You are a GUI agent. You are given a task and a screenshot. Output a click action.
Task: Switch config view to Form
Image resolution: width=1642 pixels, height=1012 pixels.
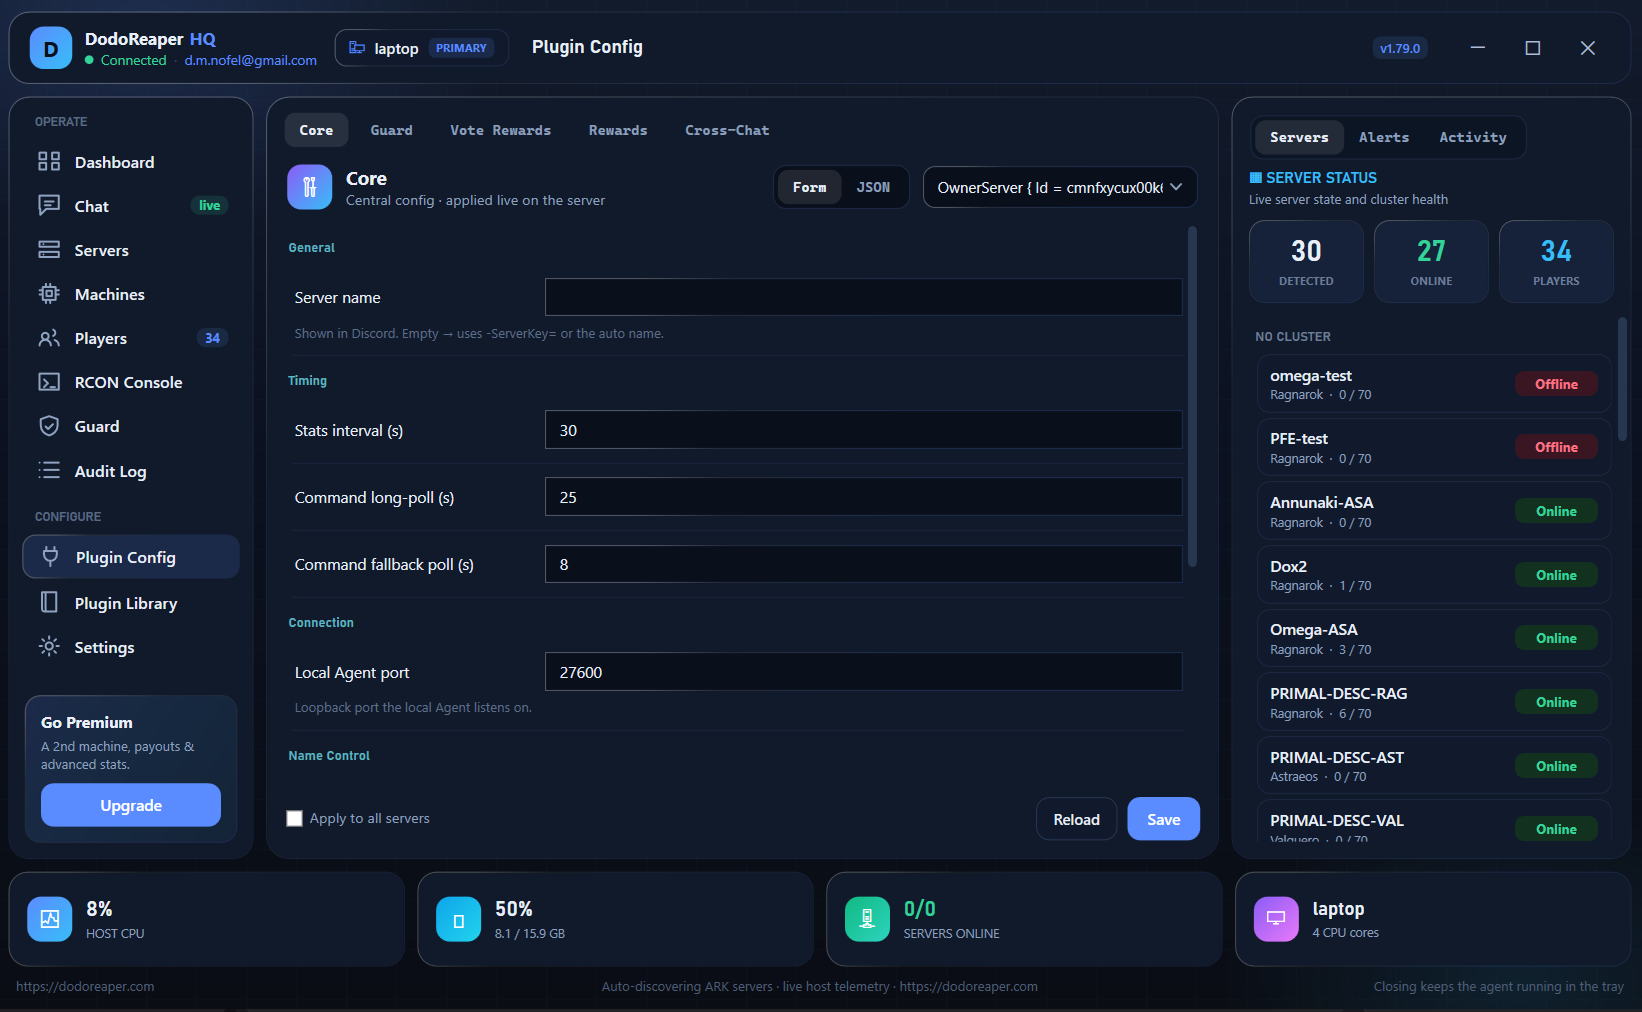coord(809,187)
